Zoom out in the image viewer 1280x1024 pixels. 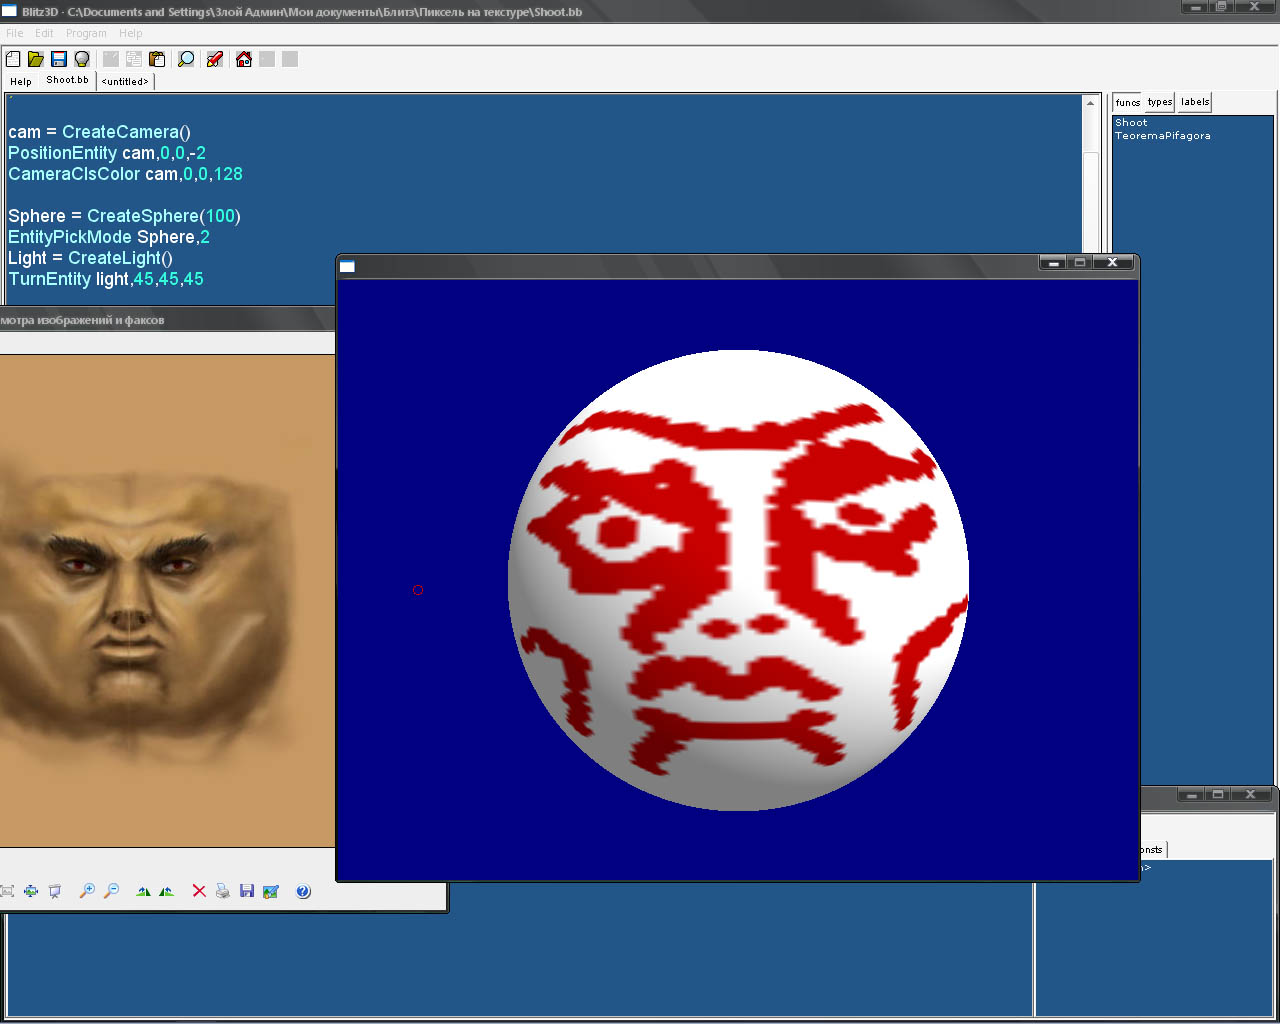(x=111, y=891)
